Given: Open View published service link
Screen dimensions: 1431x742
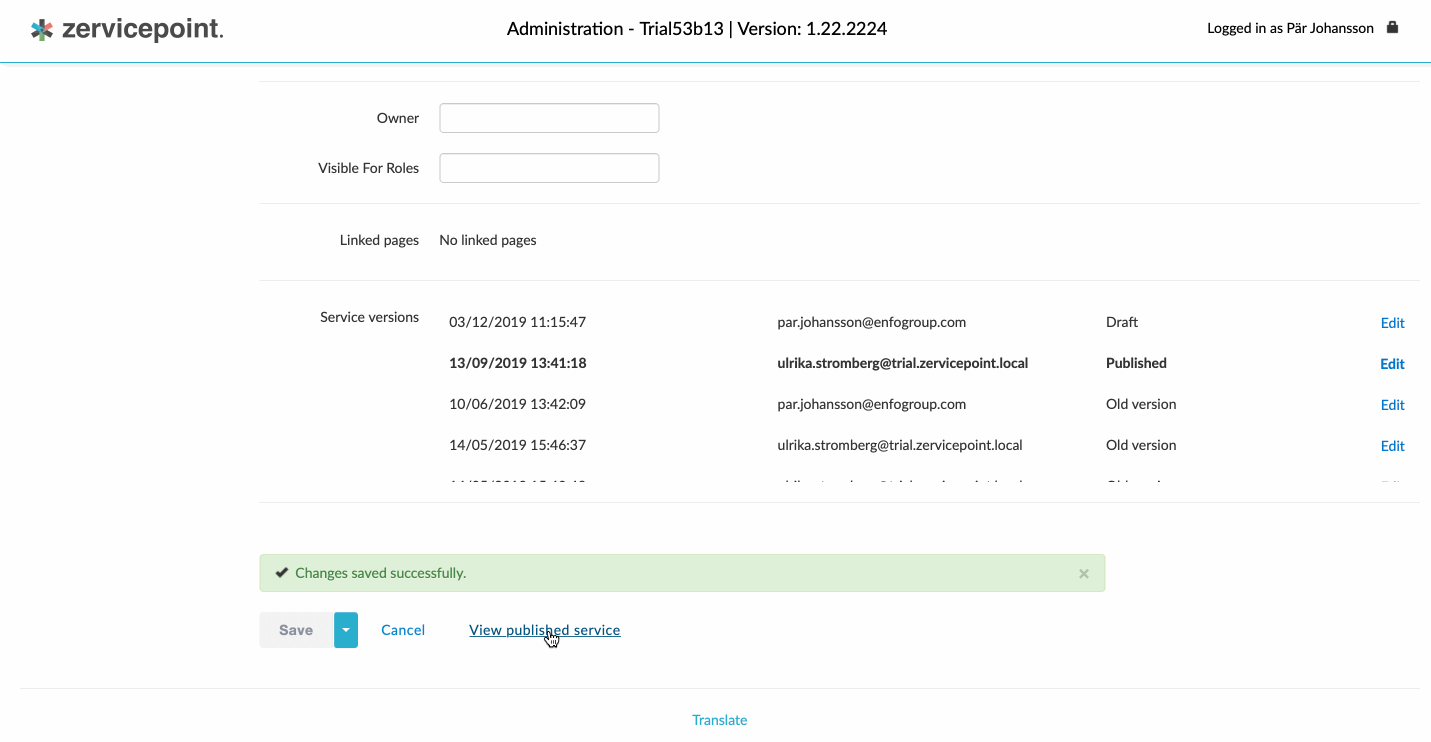Looking at the screenshot, I should coord(544,630).
